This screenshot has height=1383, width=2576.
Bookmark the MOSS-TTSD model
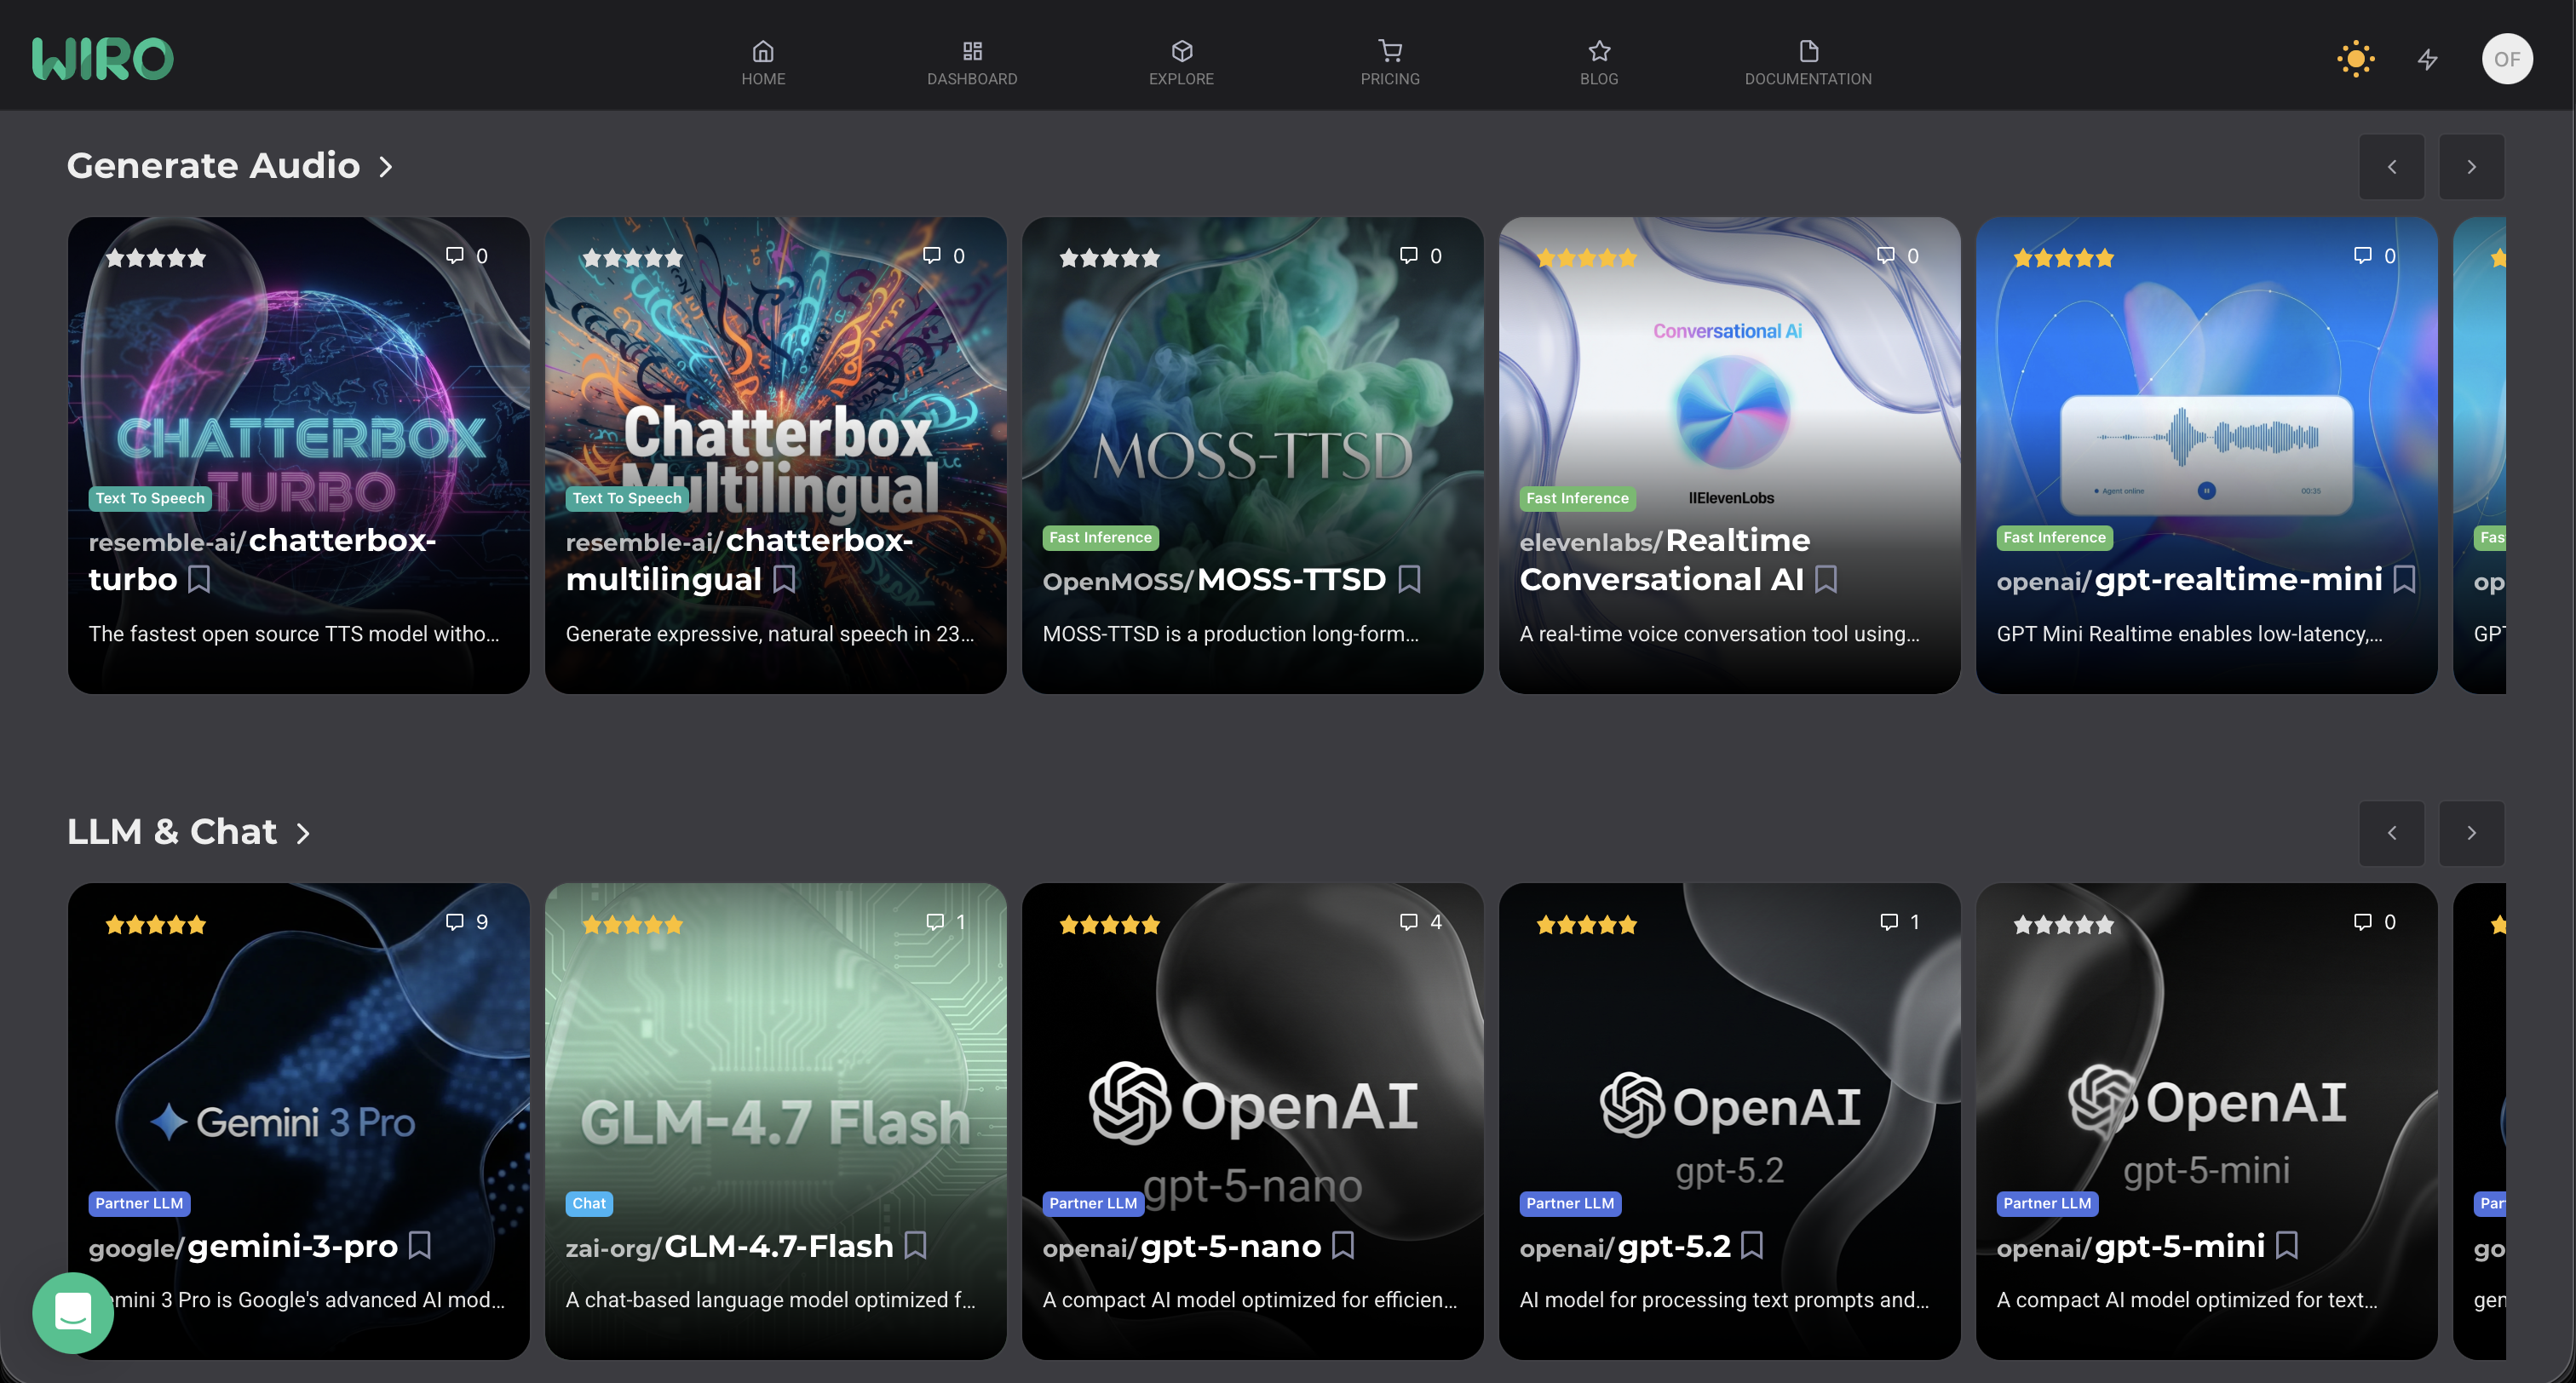1409,579
